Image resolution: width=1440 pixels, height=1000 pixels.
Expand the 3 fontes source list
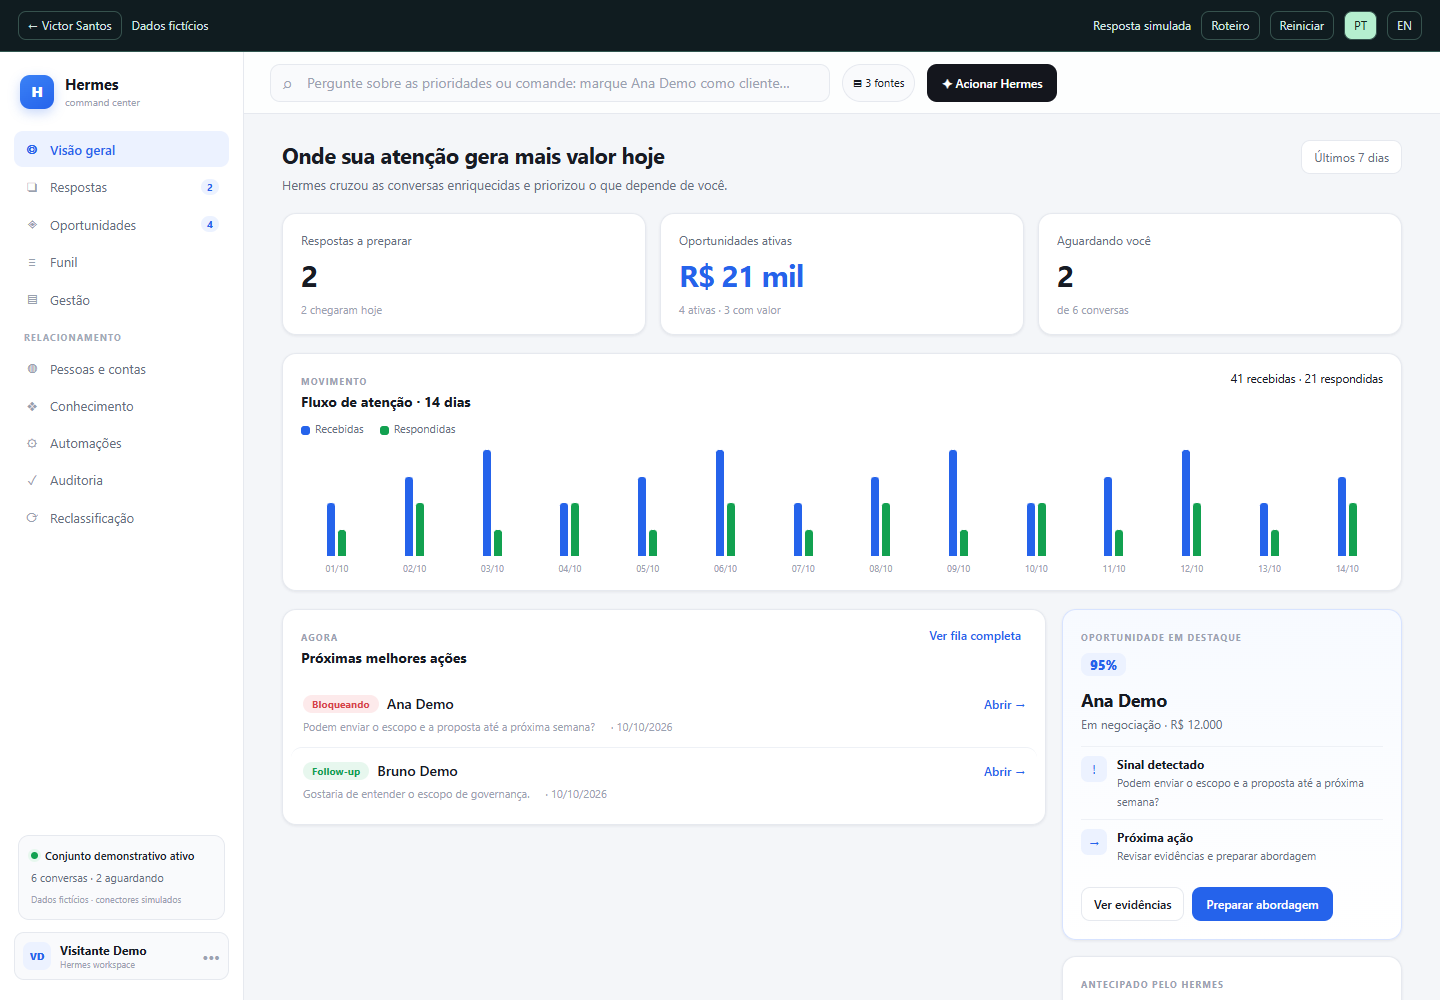coord(878,83)
